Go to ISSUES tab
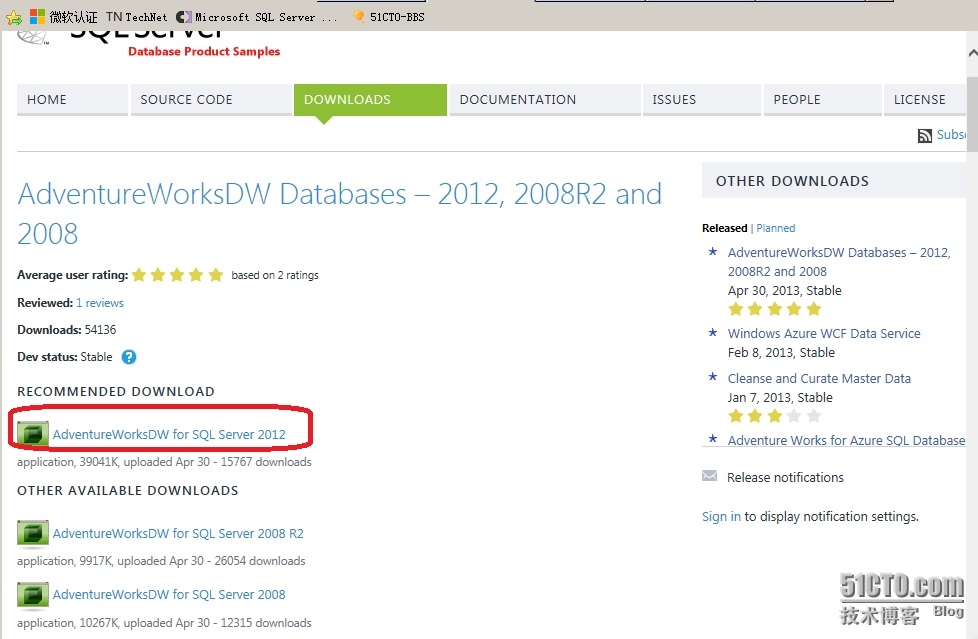The height and width of the screenshot is (639, 978). [702, 100]
